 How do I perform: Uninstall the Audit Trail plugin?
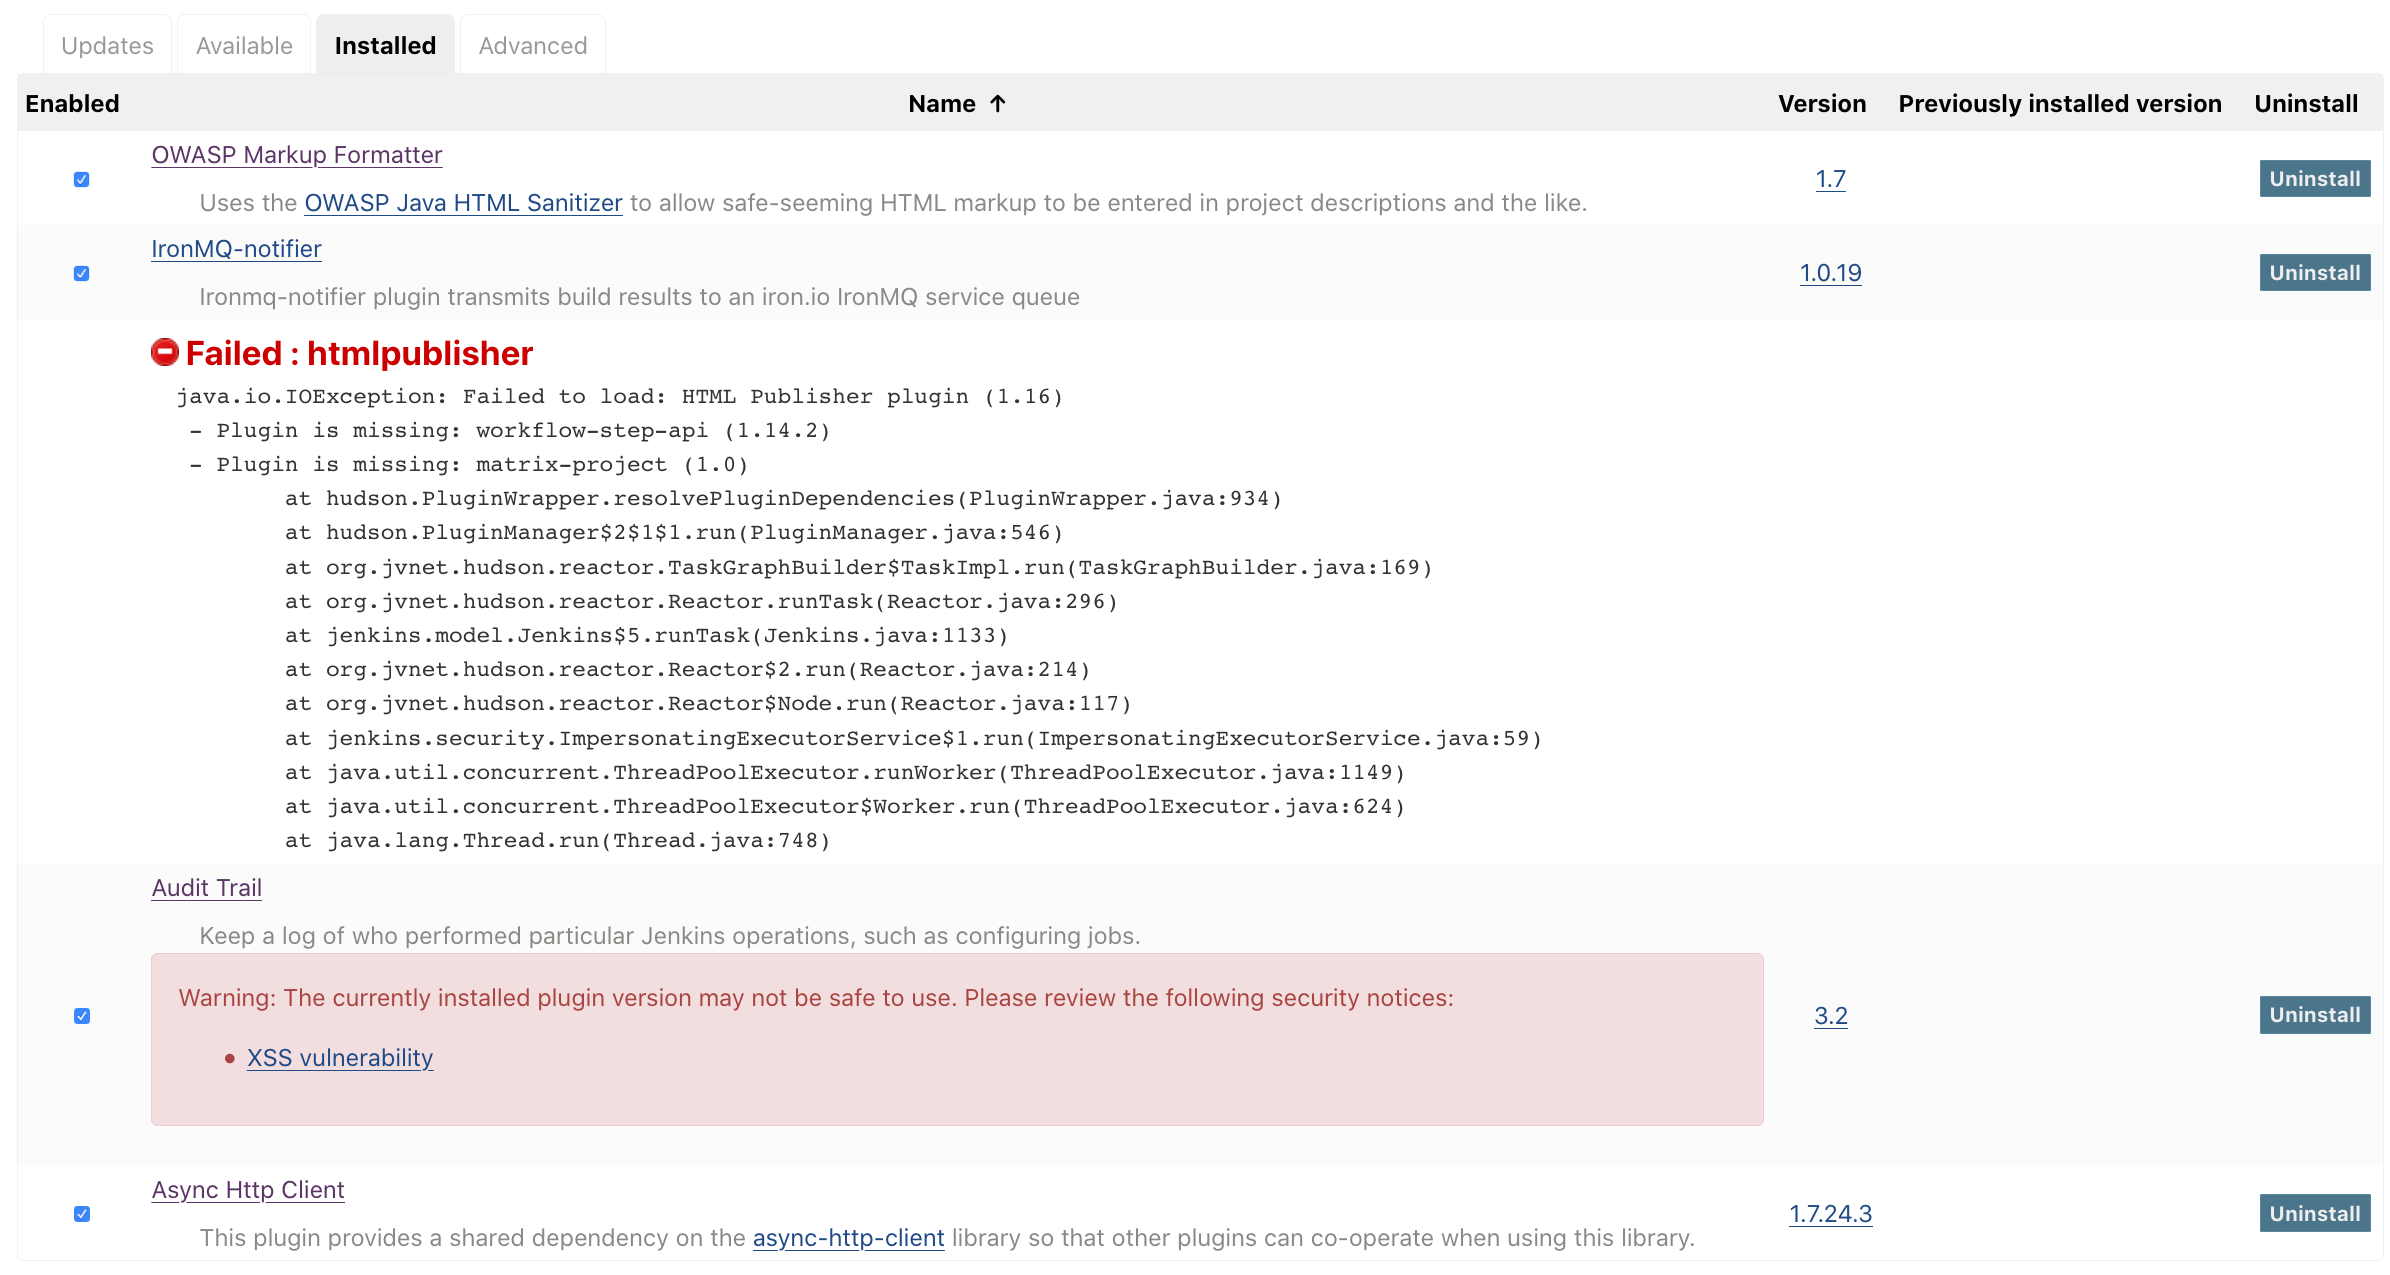(x=2314, y=1015)
